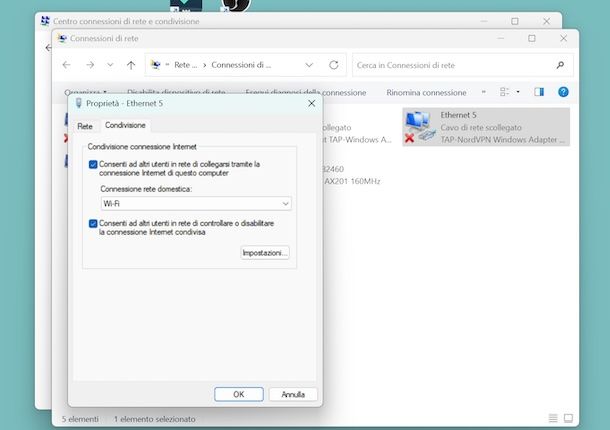The width and height of the screenshot is (610, 430).
Task: Minimize the Connessioni di rete window
Action: (501, 38)
